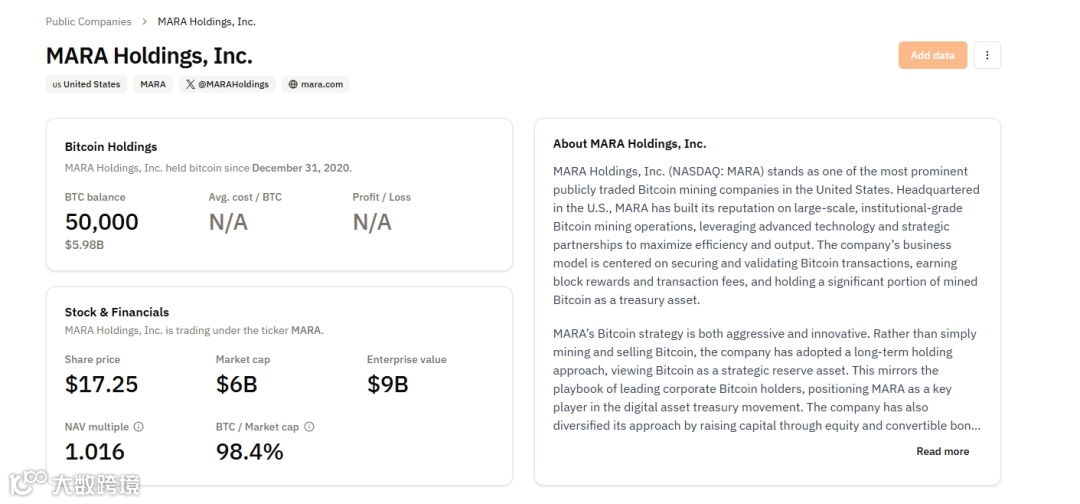Expand the description with Read more
Screen dimensions: 1080x504
[942, 452]
